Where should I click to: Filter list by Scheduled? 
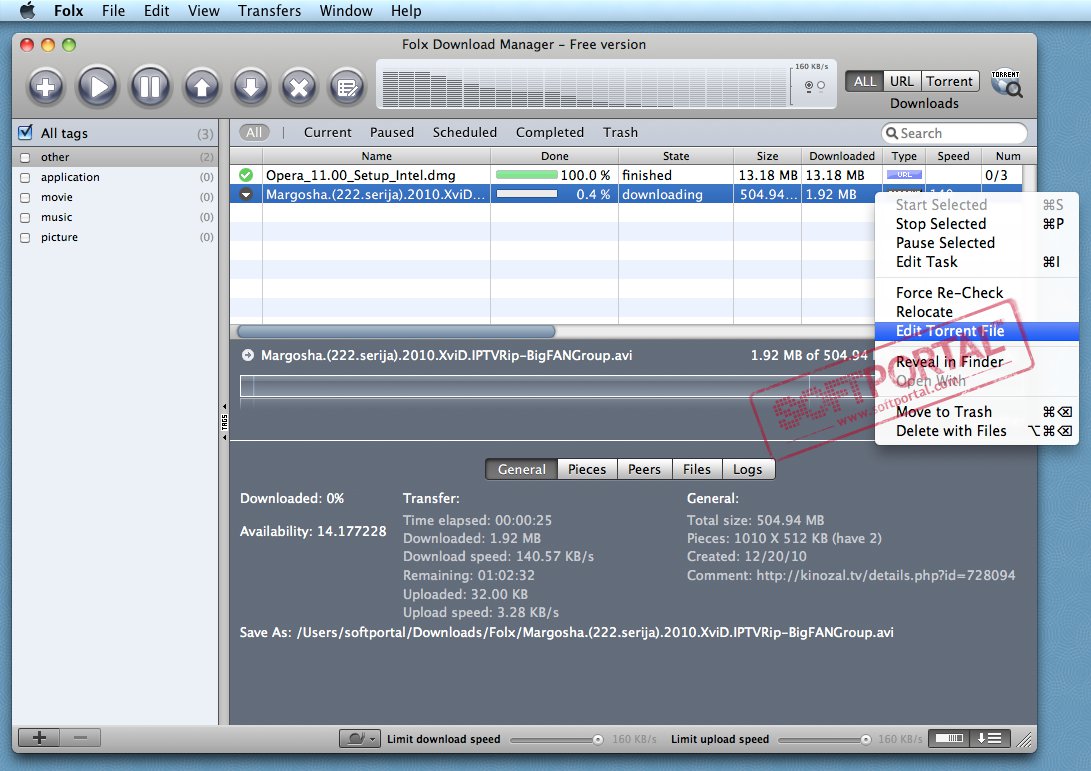coord(465,132)
